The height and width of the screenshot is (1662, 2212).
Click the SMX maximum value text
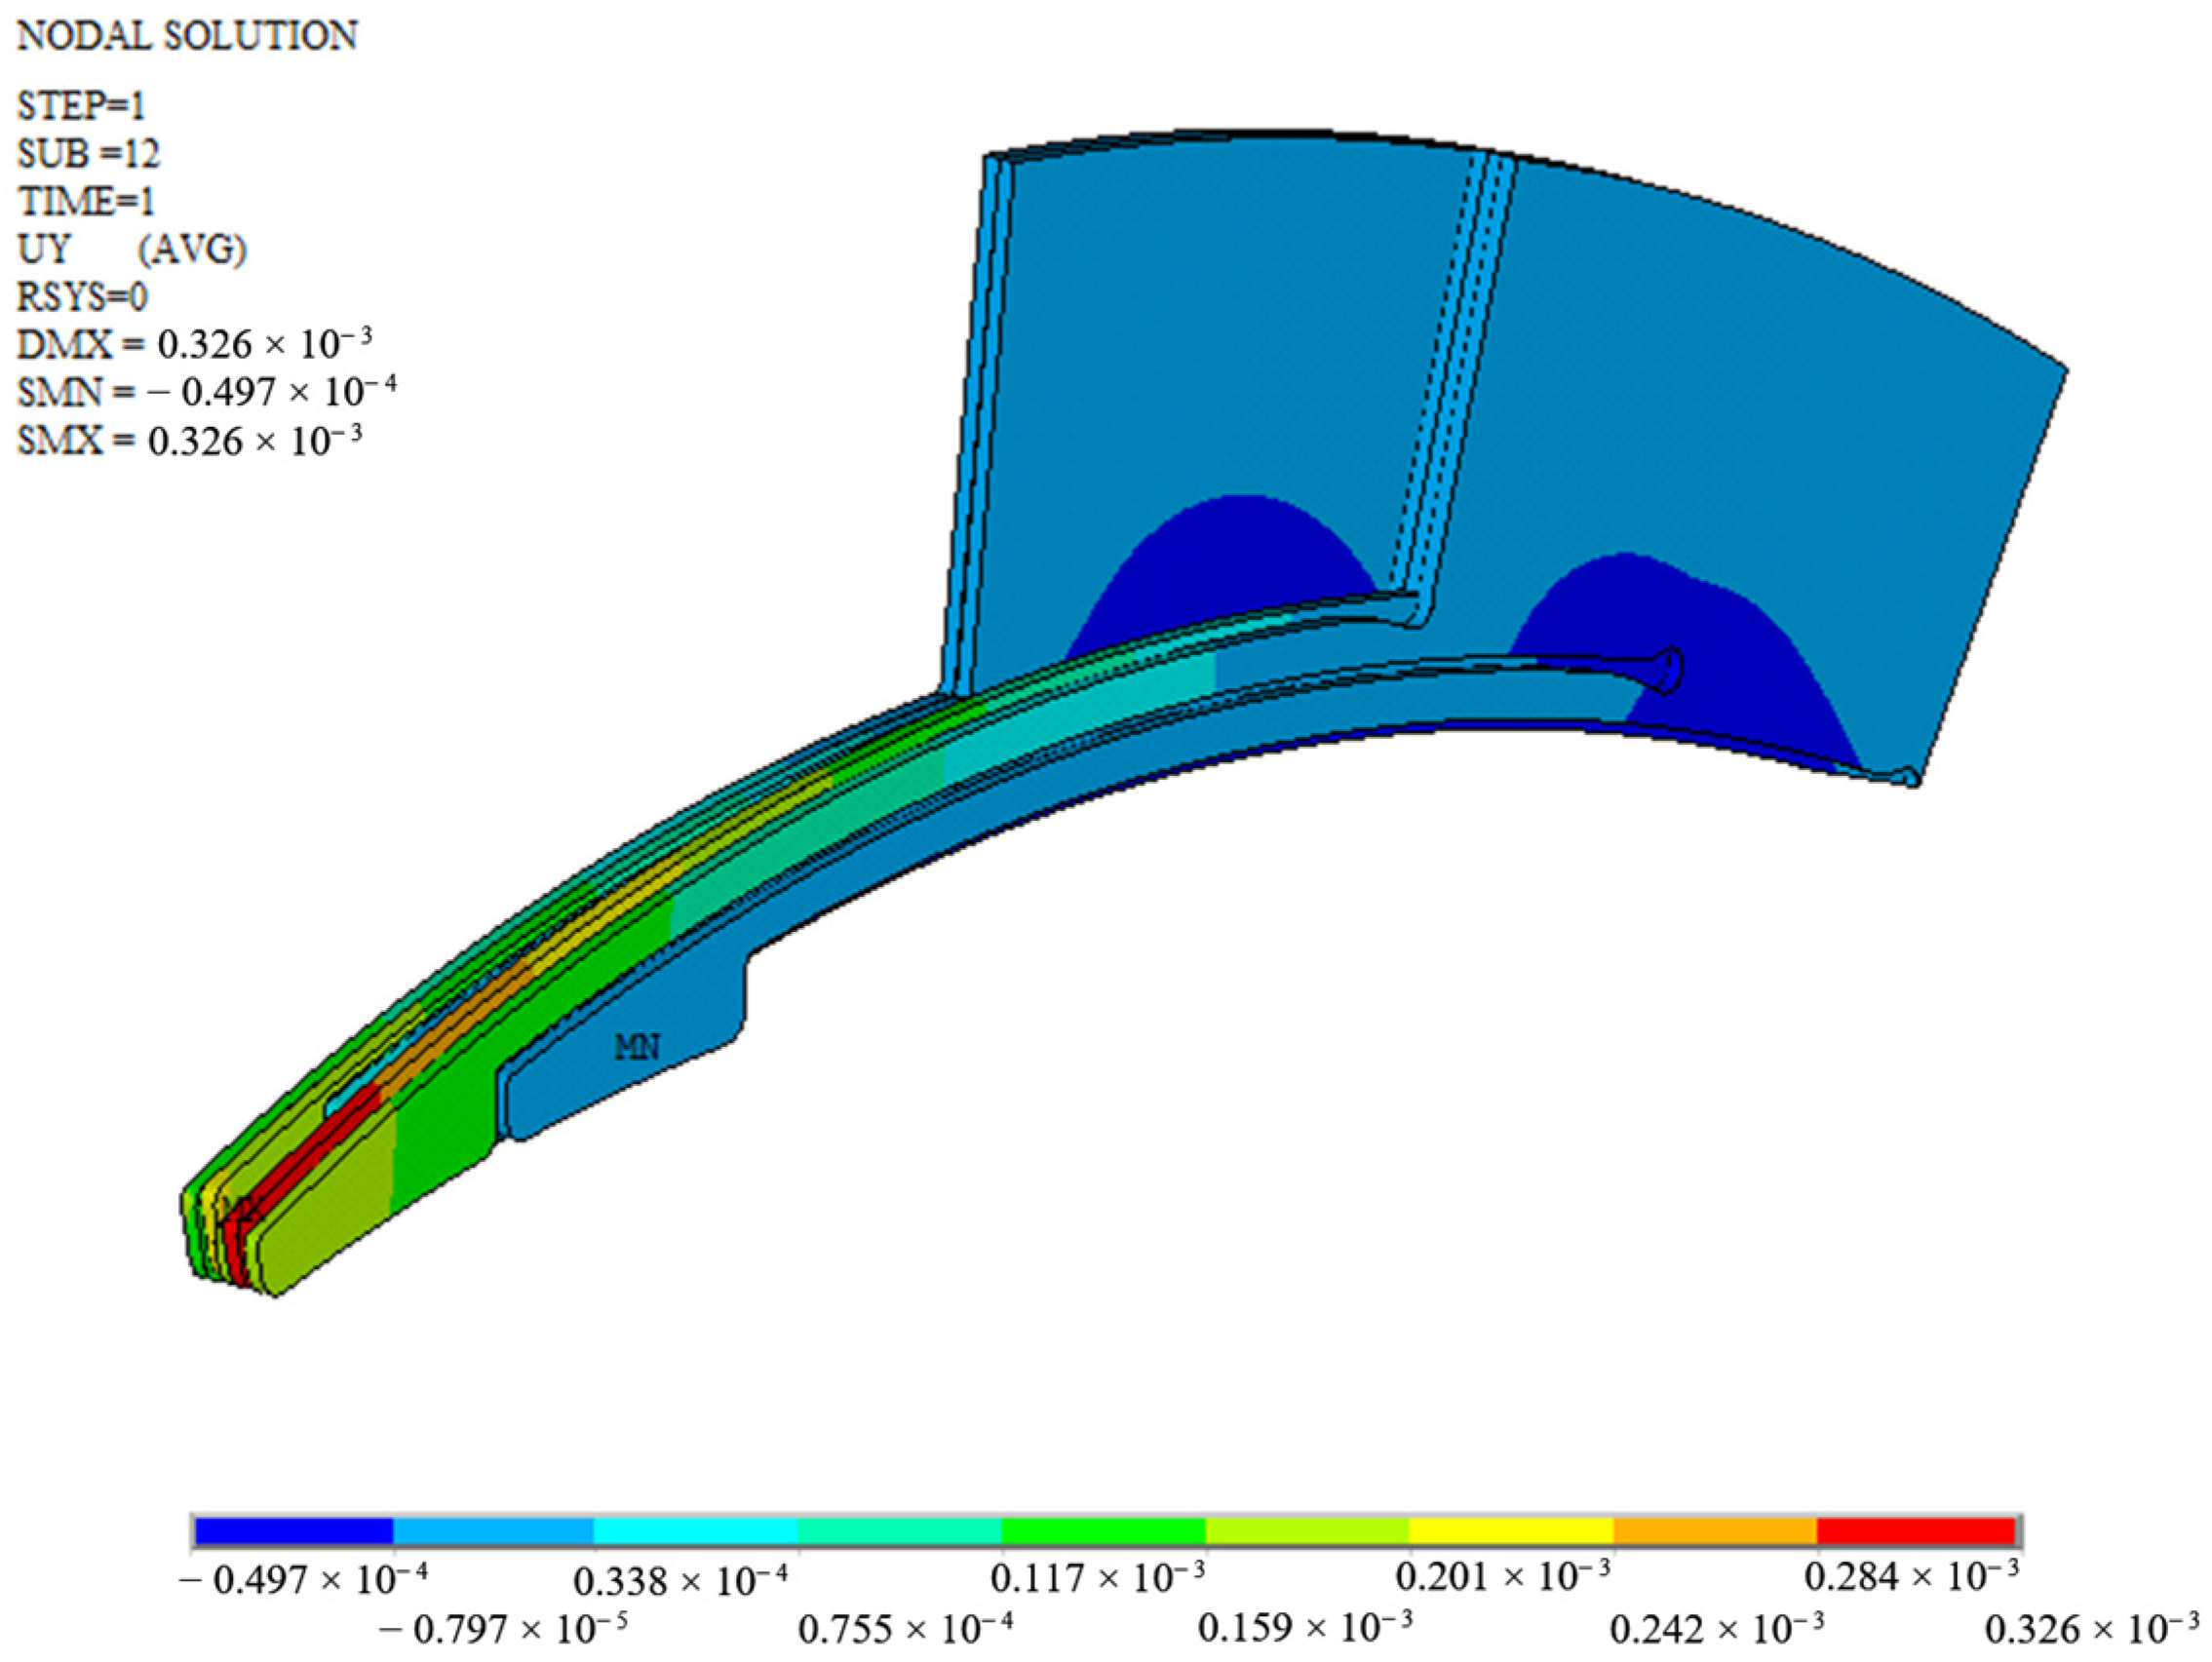coord(189,440)
